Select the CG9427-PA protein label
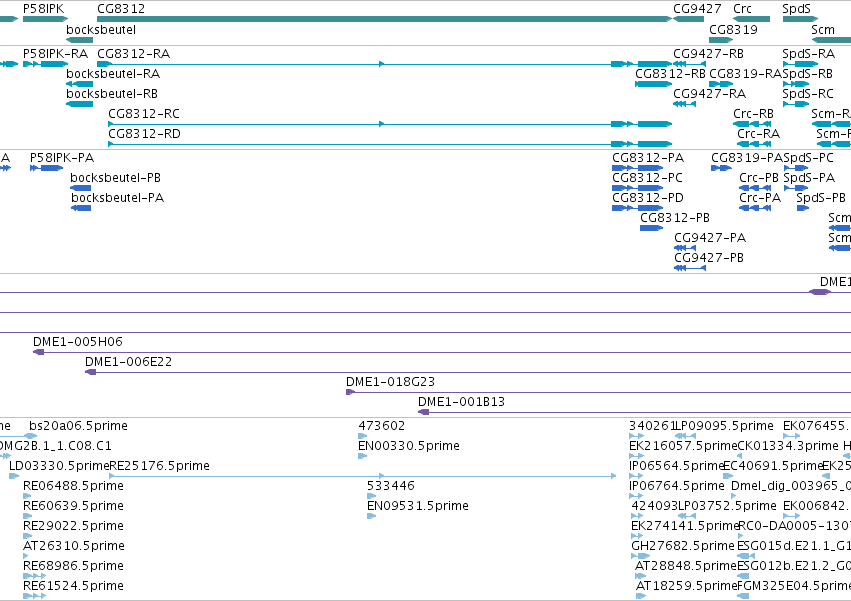The width and height of the screenshot is (851, 601). click(710, 238)
